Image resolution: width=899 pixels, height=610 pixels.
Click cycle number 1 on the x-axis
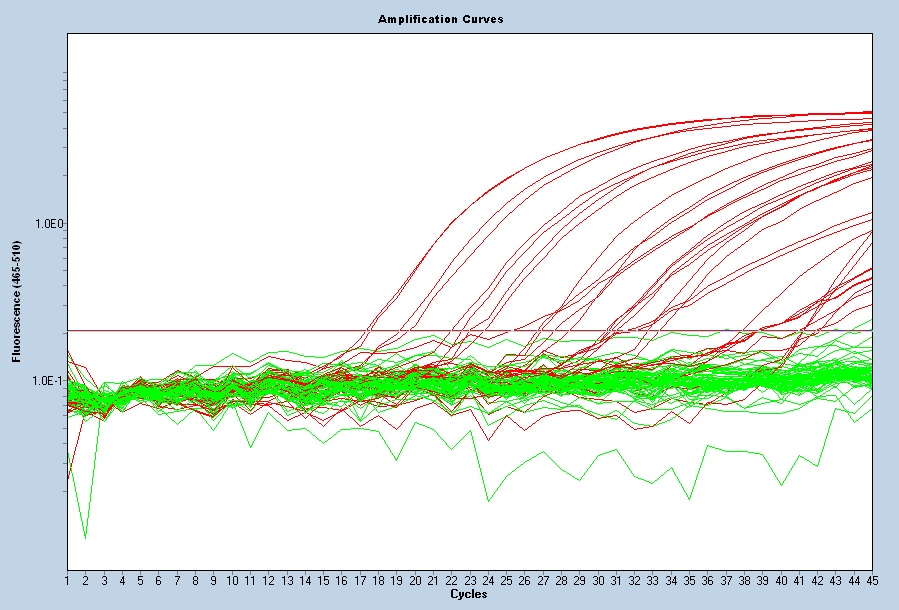click(67, 581)
